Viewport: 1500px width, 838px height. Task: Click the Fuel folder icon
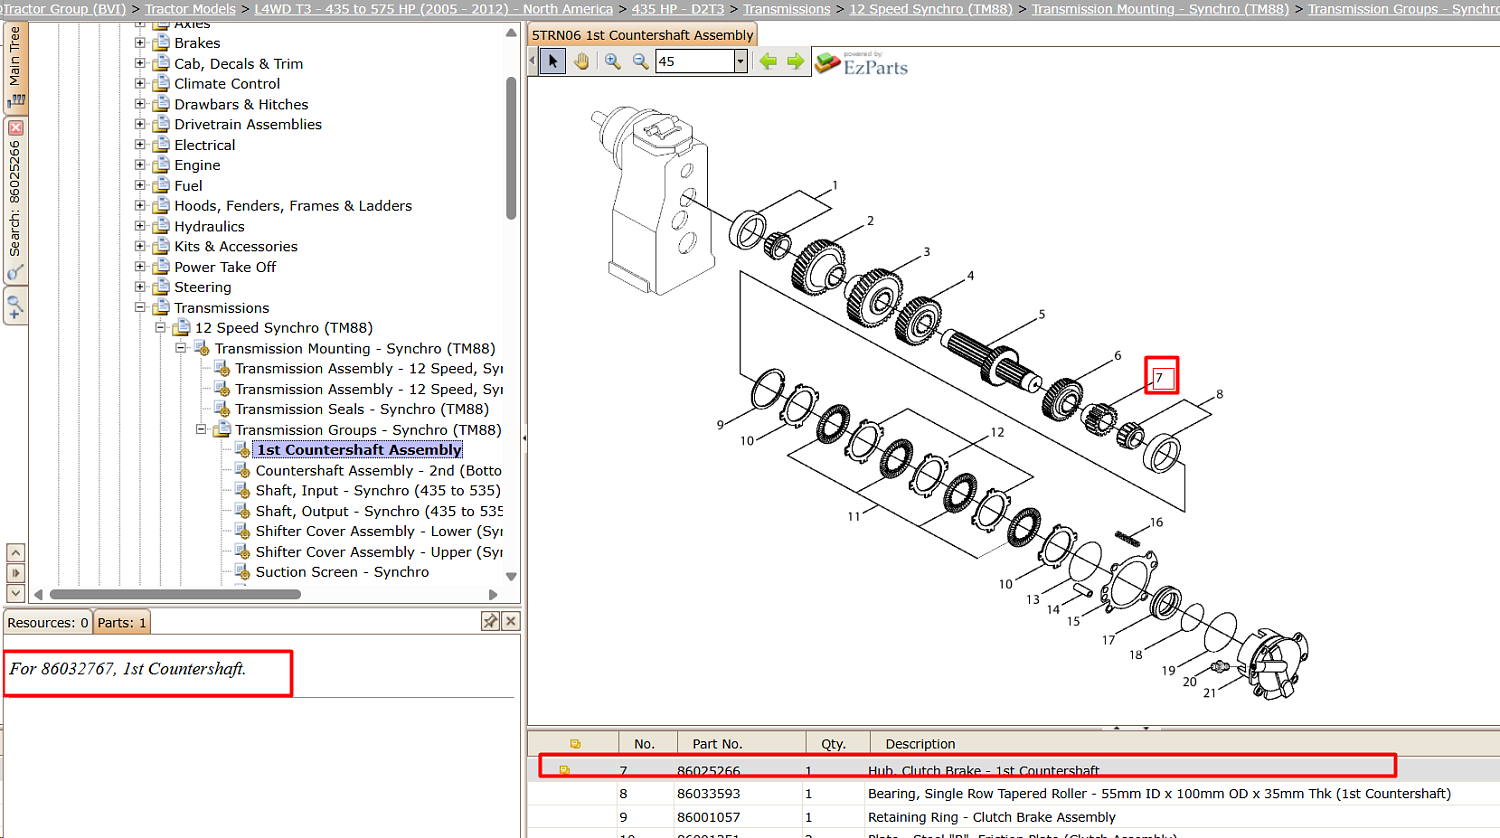pos(160,185)
